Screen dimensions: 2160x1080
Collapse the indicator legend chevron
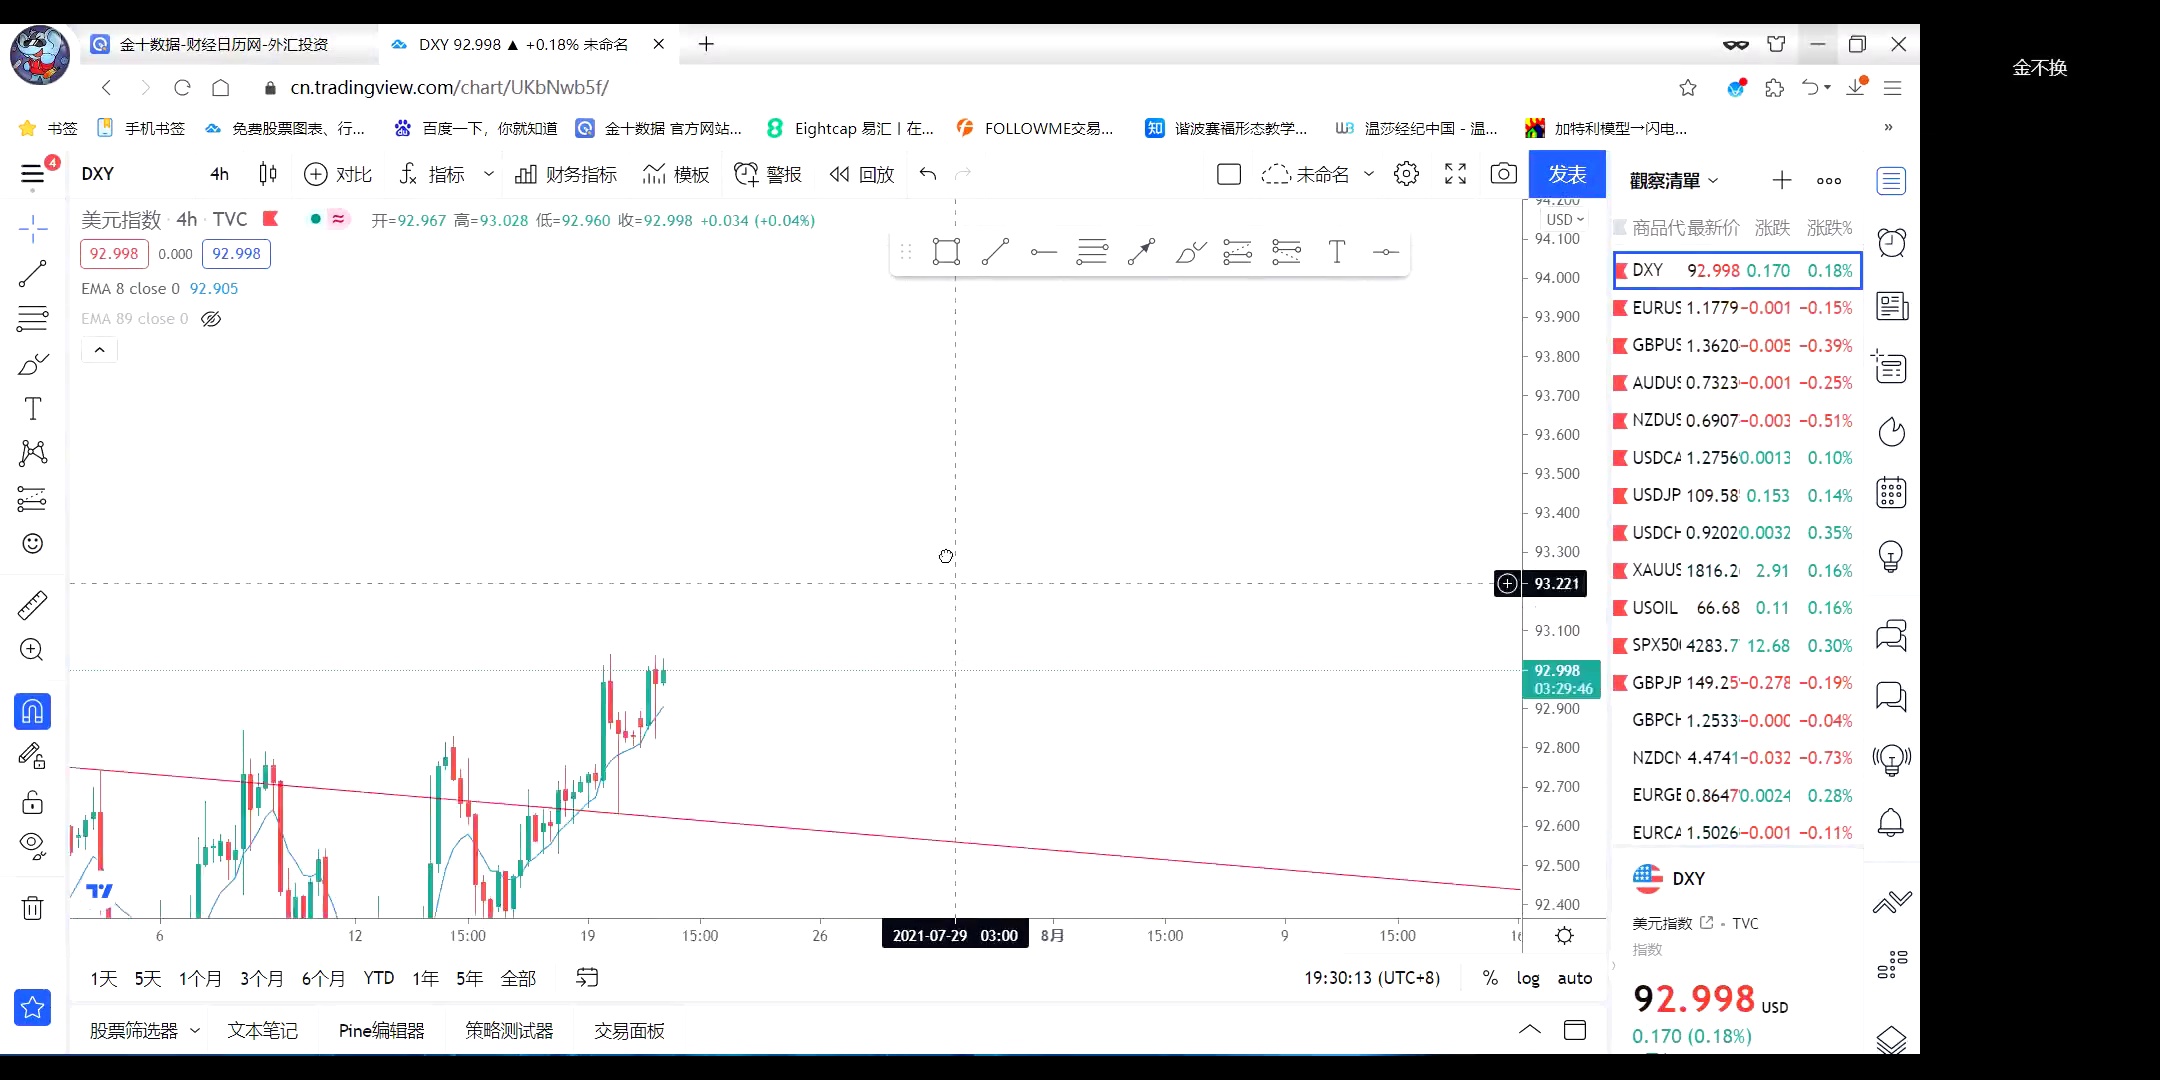99,350
